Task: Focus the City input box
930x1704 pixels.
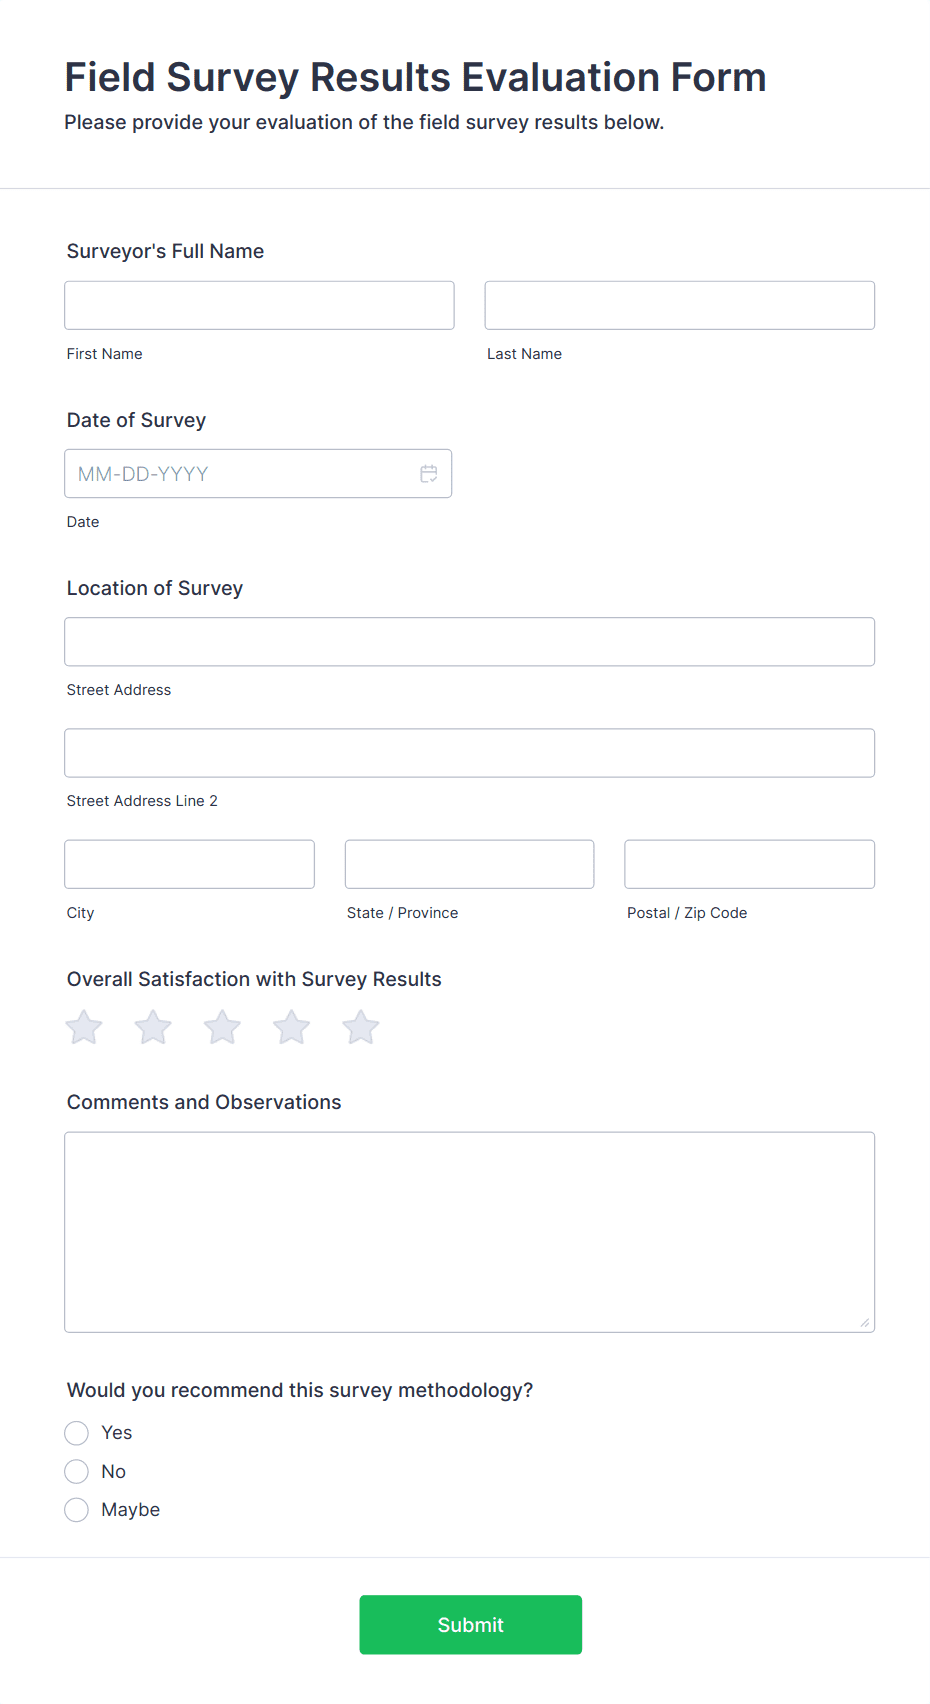Action: [189, 864]
